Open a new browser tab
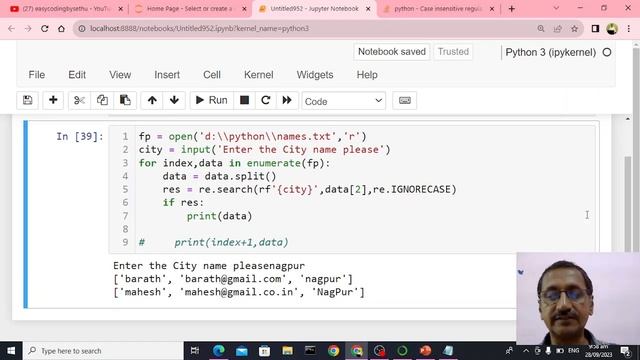Screen dimensions: 640x360 coord(511,9)
